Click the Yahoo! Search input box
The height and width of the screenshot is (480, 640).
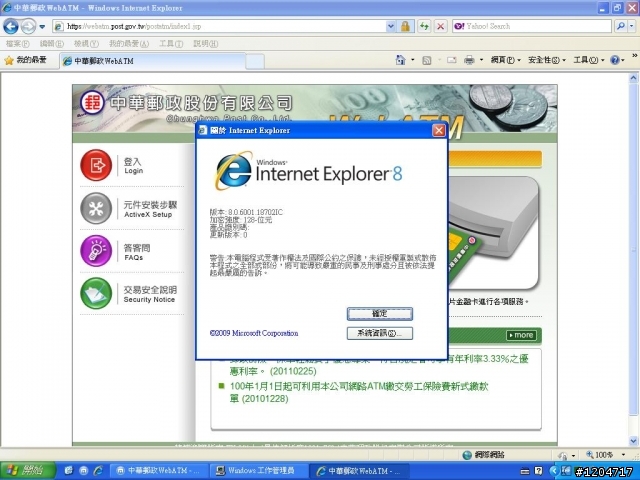[532, 27]
